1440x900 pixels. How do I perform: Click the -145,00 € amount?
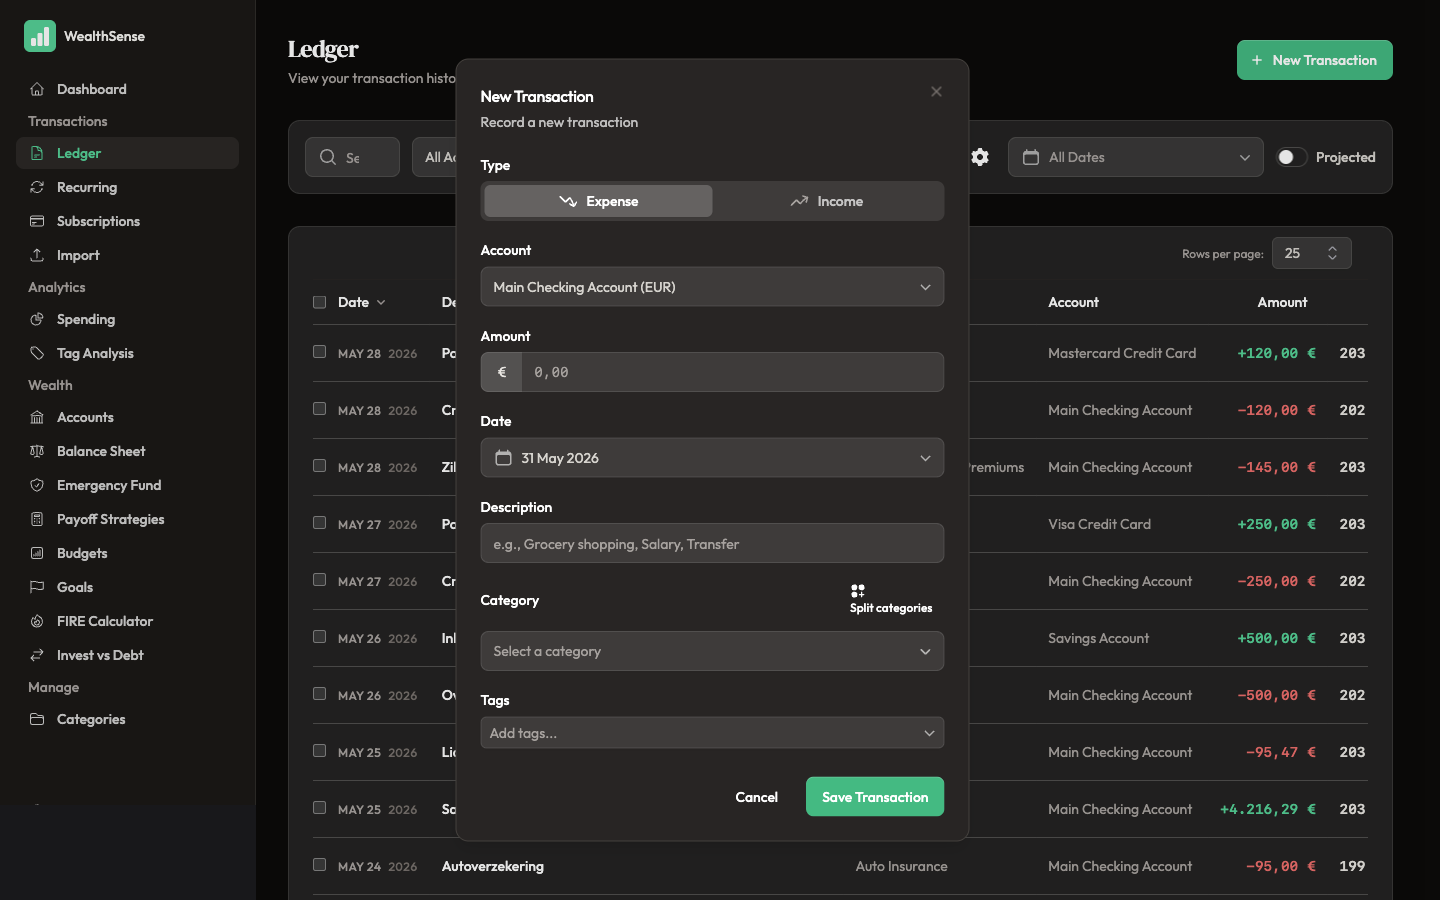pyautogui.click(x=1277, y=467)
